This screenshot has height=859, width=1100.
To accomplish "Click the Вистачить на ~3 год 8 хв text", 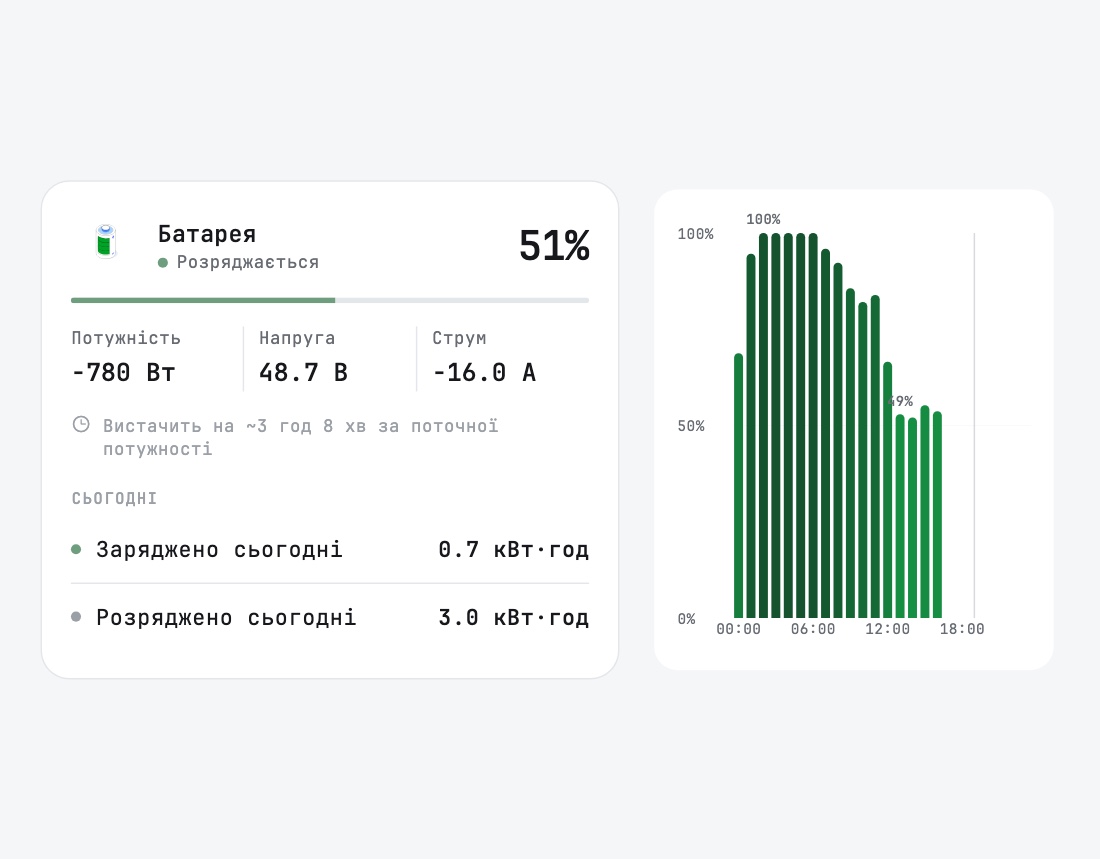I will [x=300, y=437].
